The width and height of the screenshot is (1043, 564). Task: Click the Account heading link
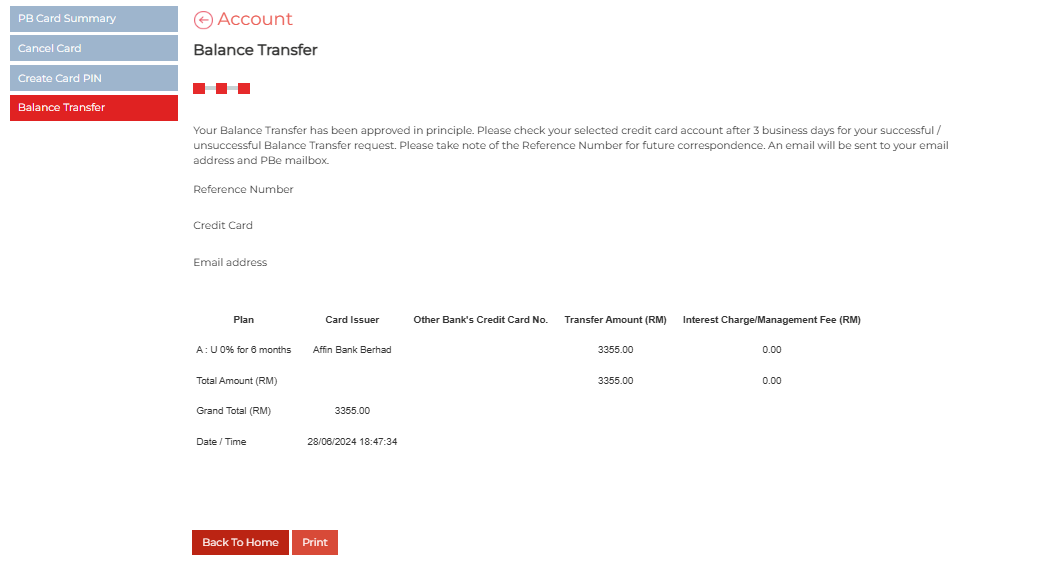(255, 20)
